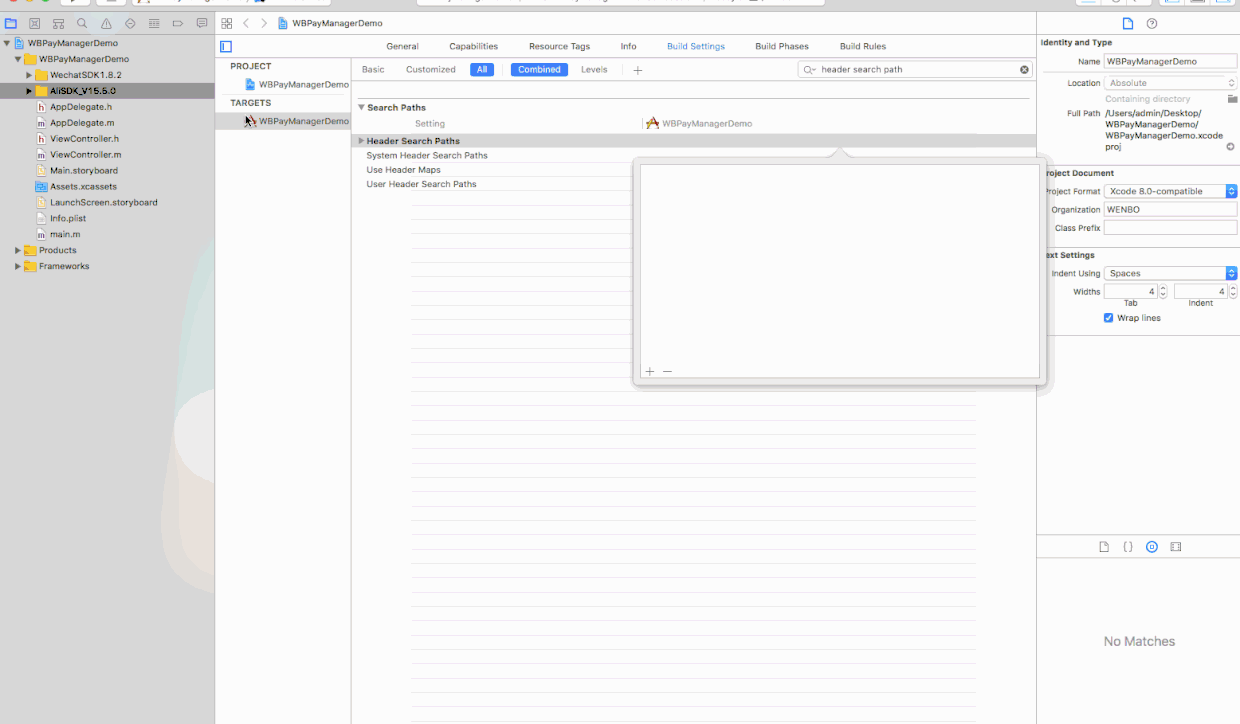1240x724 pixels.
Task: Toggle the project and targets list sidebar
Action: (x=226, y=46)
